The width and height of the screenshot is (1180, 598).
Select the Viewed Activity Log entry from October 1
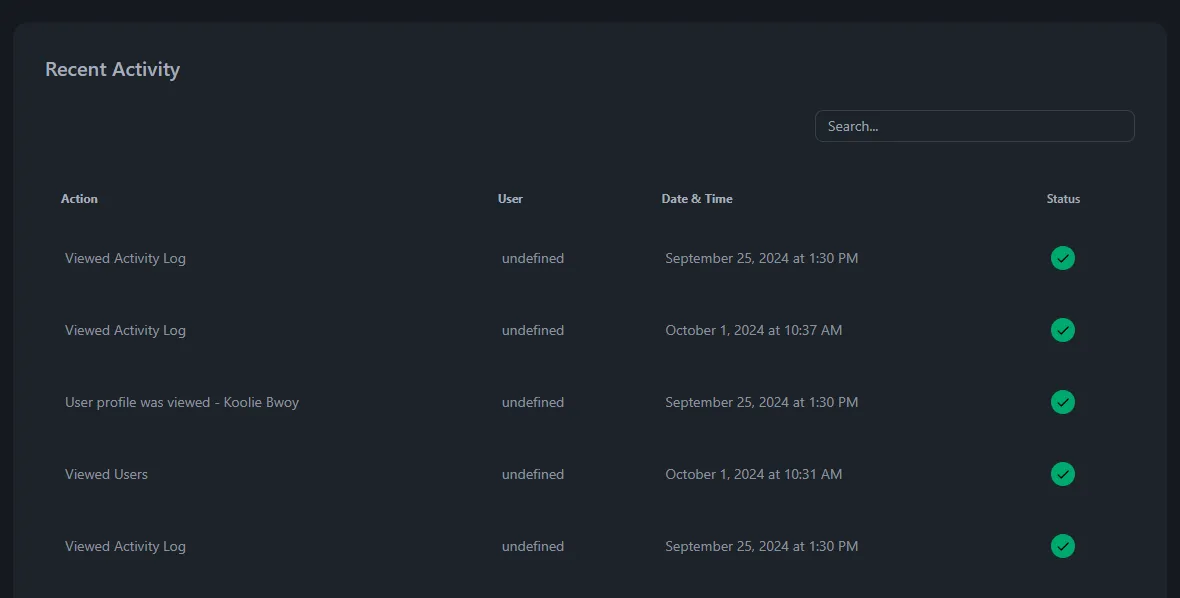pyautogui.click(x=125, y=330)
